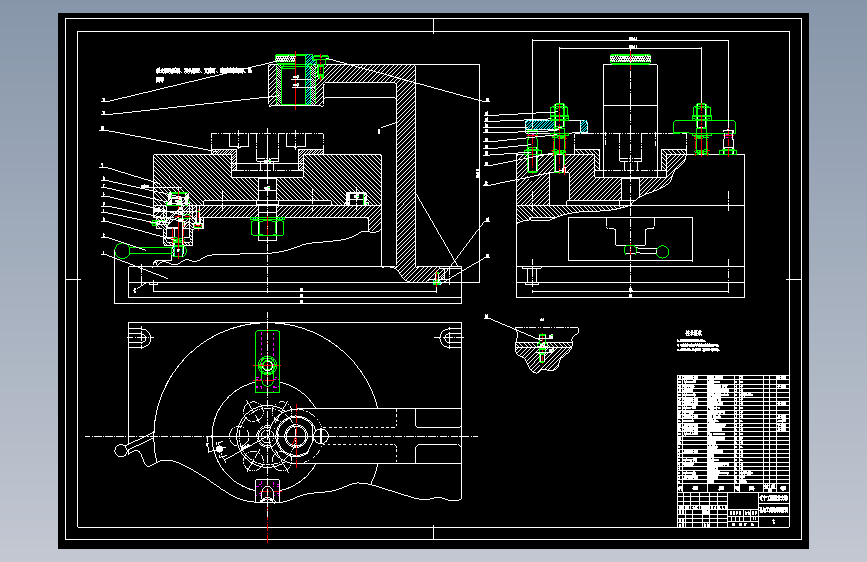Click the green knurled cap atop the side view
Screen dimensions: 867x562
point(630,59)
